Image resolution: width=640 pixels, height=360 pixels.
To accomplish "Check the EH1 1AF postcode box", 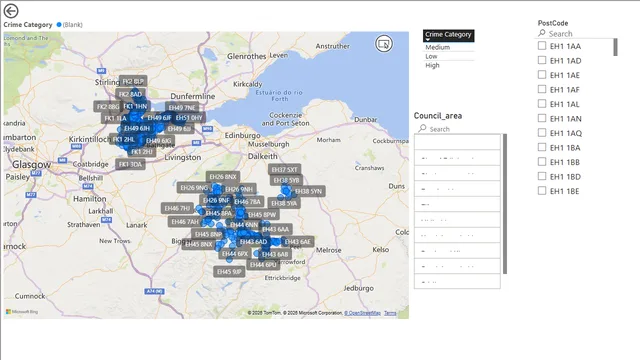I will pyautogui.click(x=542, y=89).
